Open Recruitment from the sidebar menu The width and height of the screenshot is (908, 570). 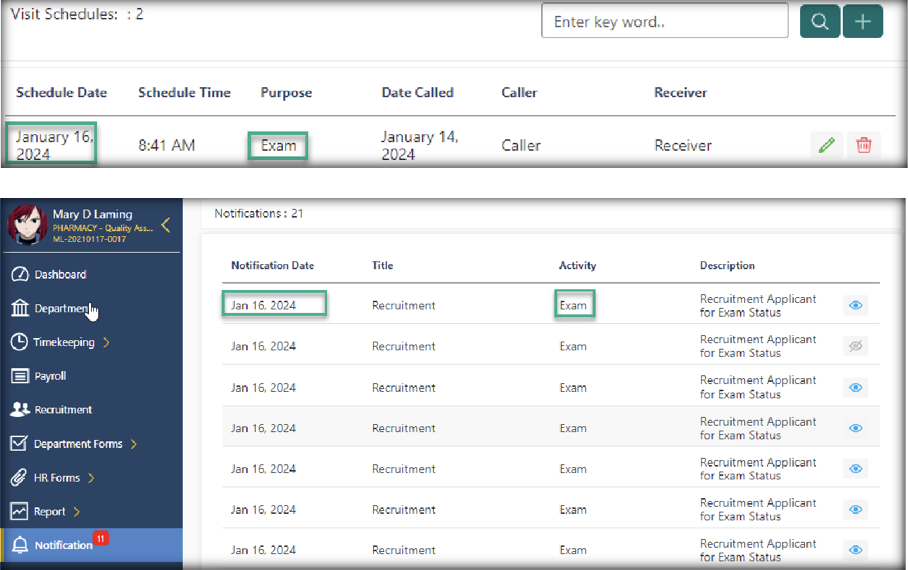tap(63, 410)
